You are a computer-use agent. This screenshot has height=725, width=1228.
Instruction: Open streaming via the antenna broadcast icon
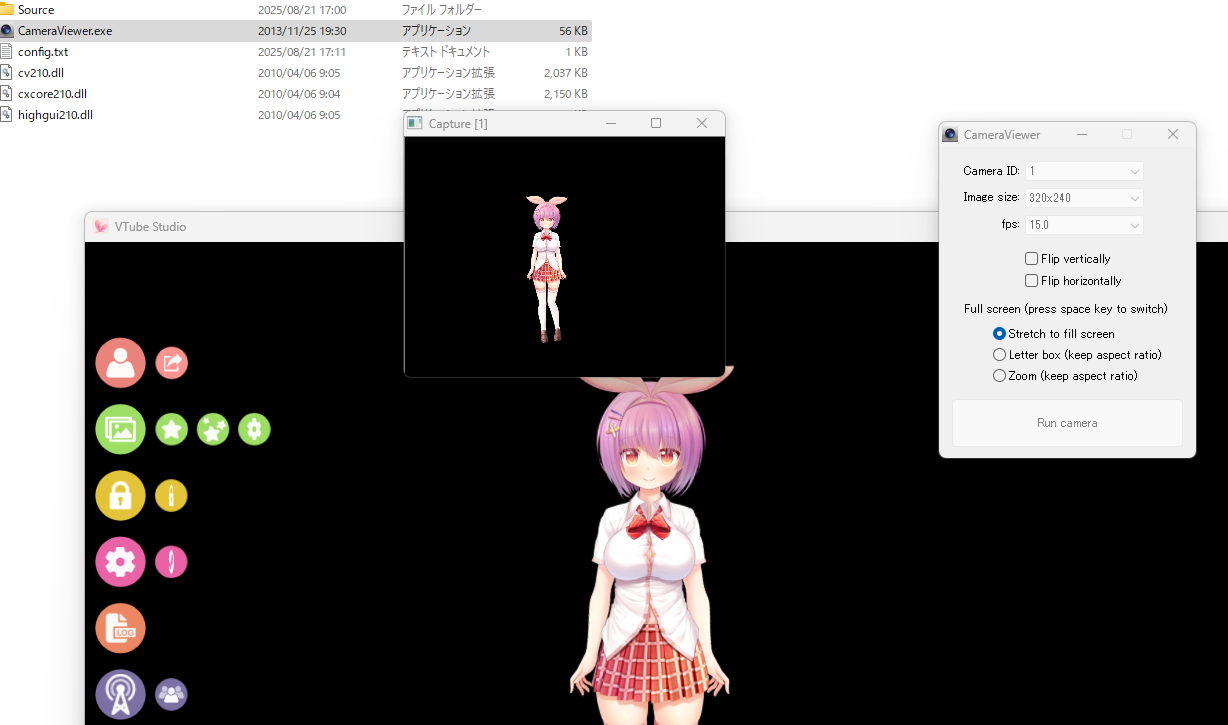pyautogui.click(x=120, y=694)
